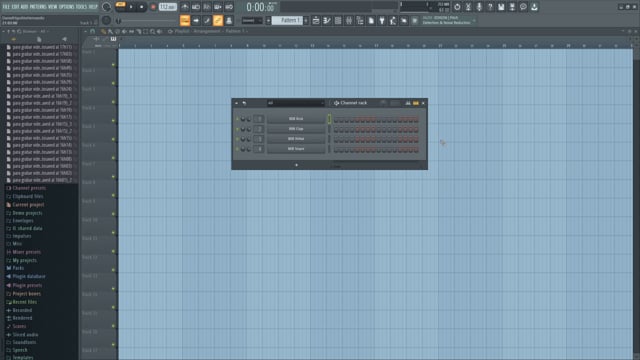Open the OPTIONS menu
Image resolution: width=640 pixels, height=360 pixels.
67,7
